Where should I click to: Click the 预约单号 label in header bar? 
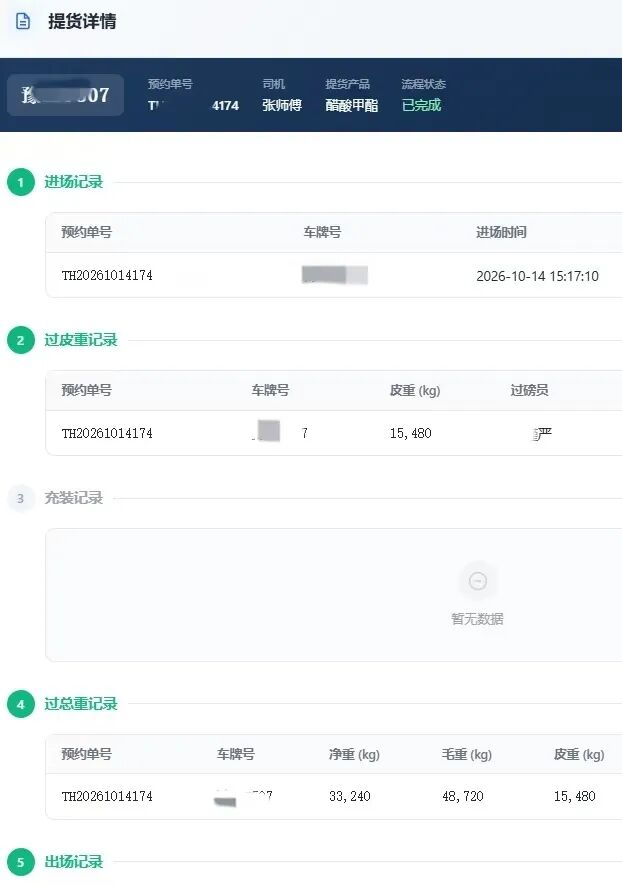170,84
